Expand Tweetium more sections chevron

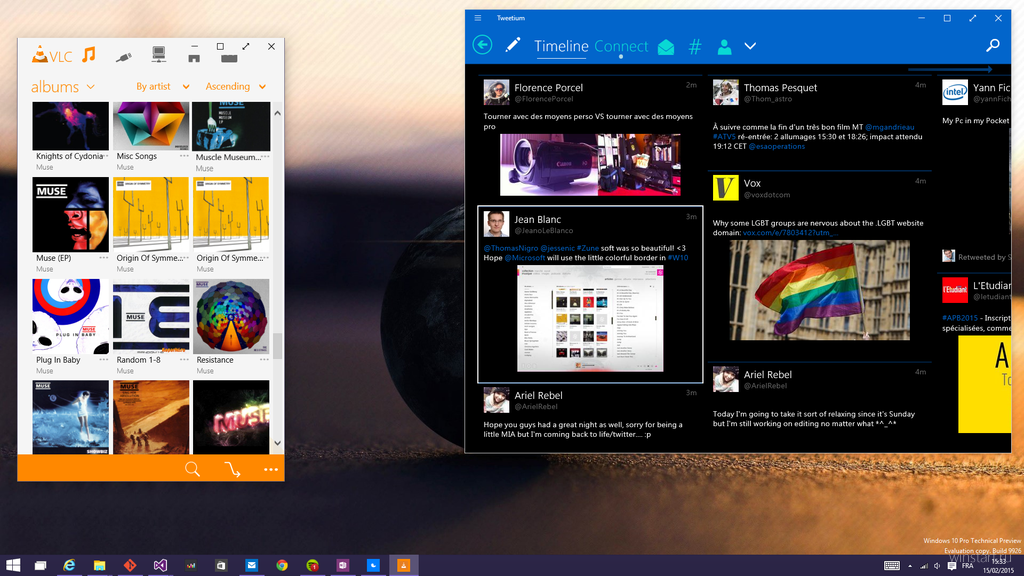pos(750,46)
